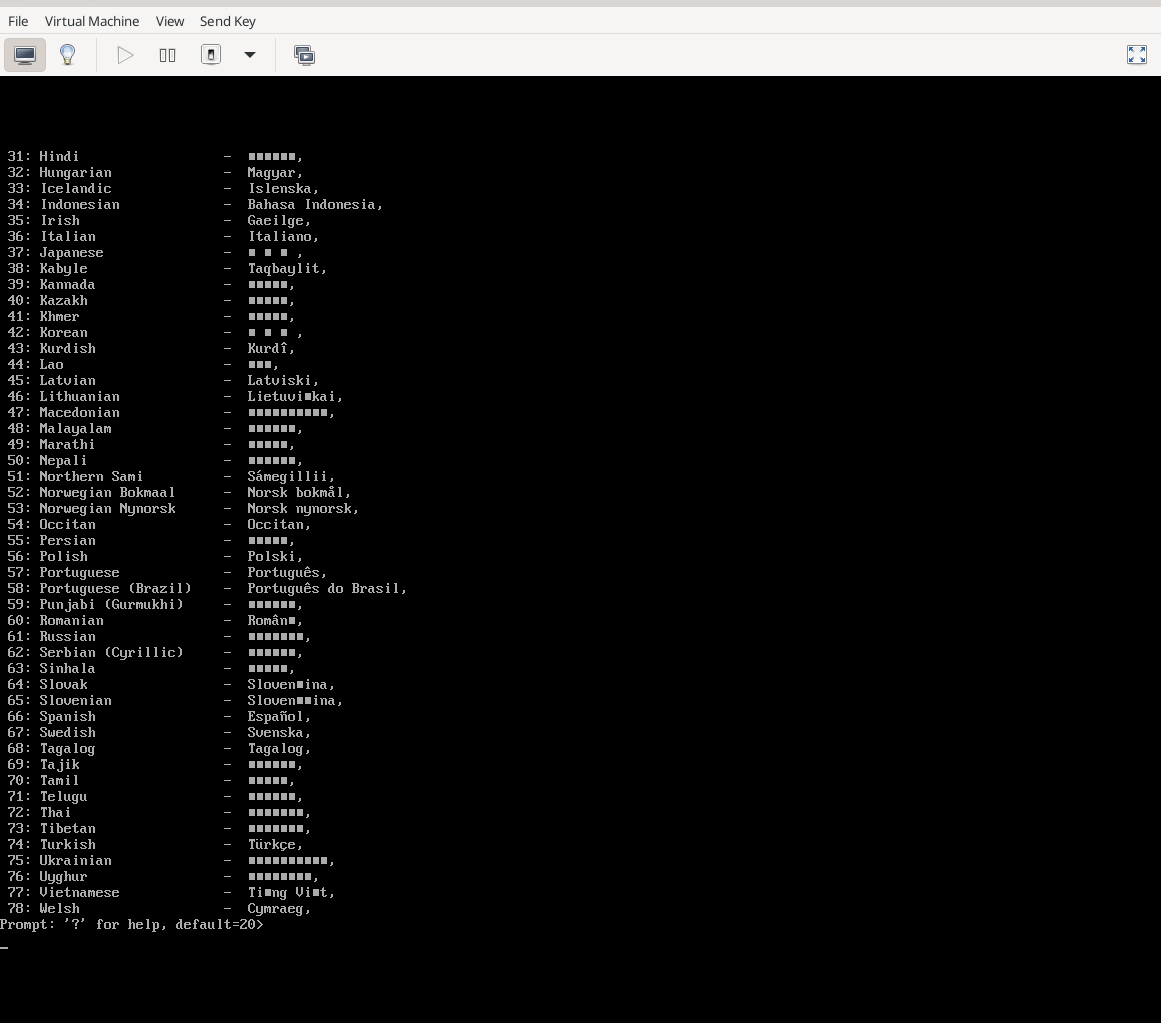Click the '33: Icelandic' row
Image resolution: width=1161 pixels, height=1023 pixels.
[163, 189]
